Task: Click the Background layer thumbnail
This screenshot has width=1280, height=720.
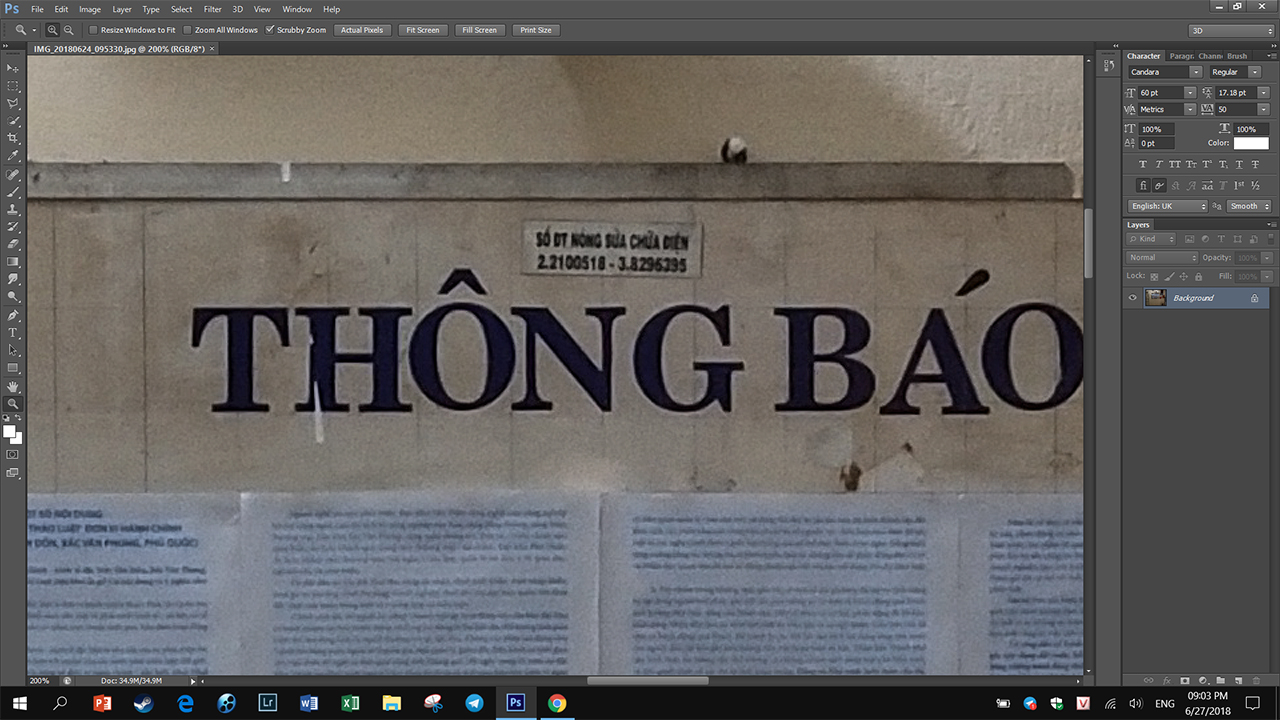Action: 1156,298
